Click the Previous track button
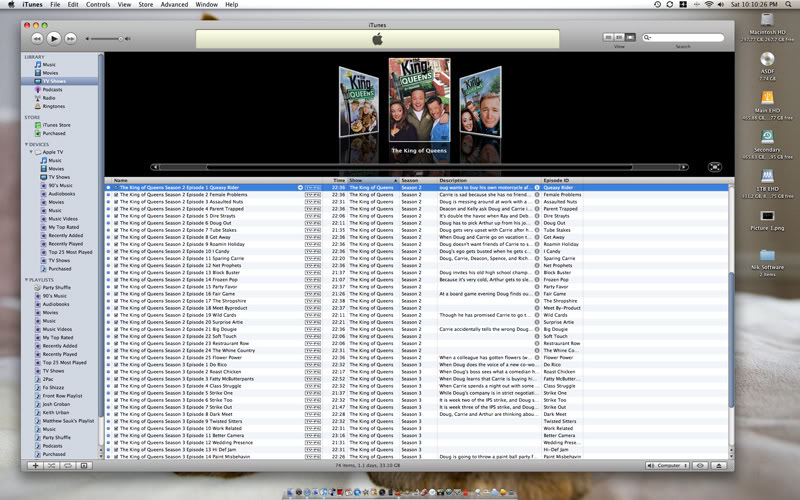 pos(37,38)
